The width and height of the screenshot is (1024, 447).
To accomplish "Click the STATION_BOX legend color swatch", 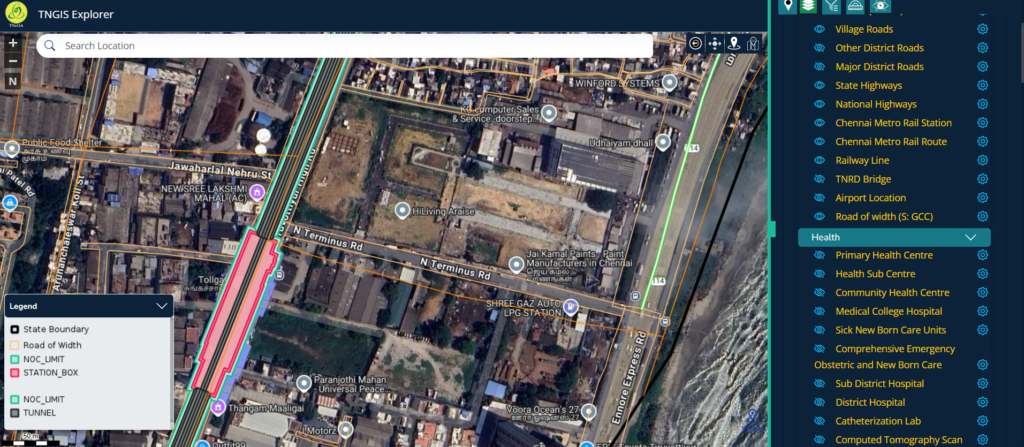I will [x=15, y=372].
